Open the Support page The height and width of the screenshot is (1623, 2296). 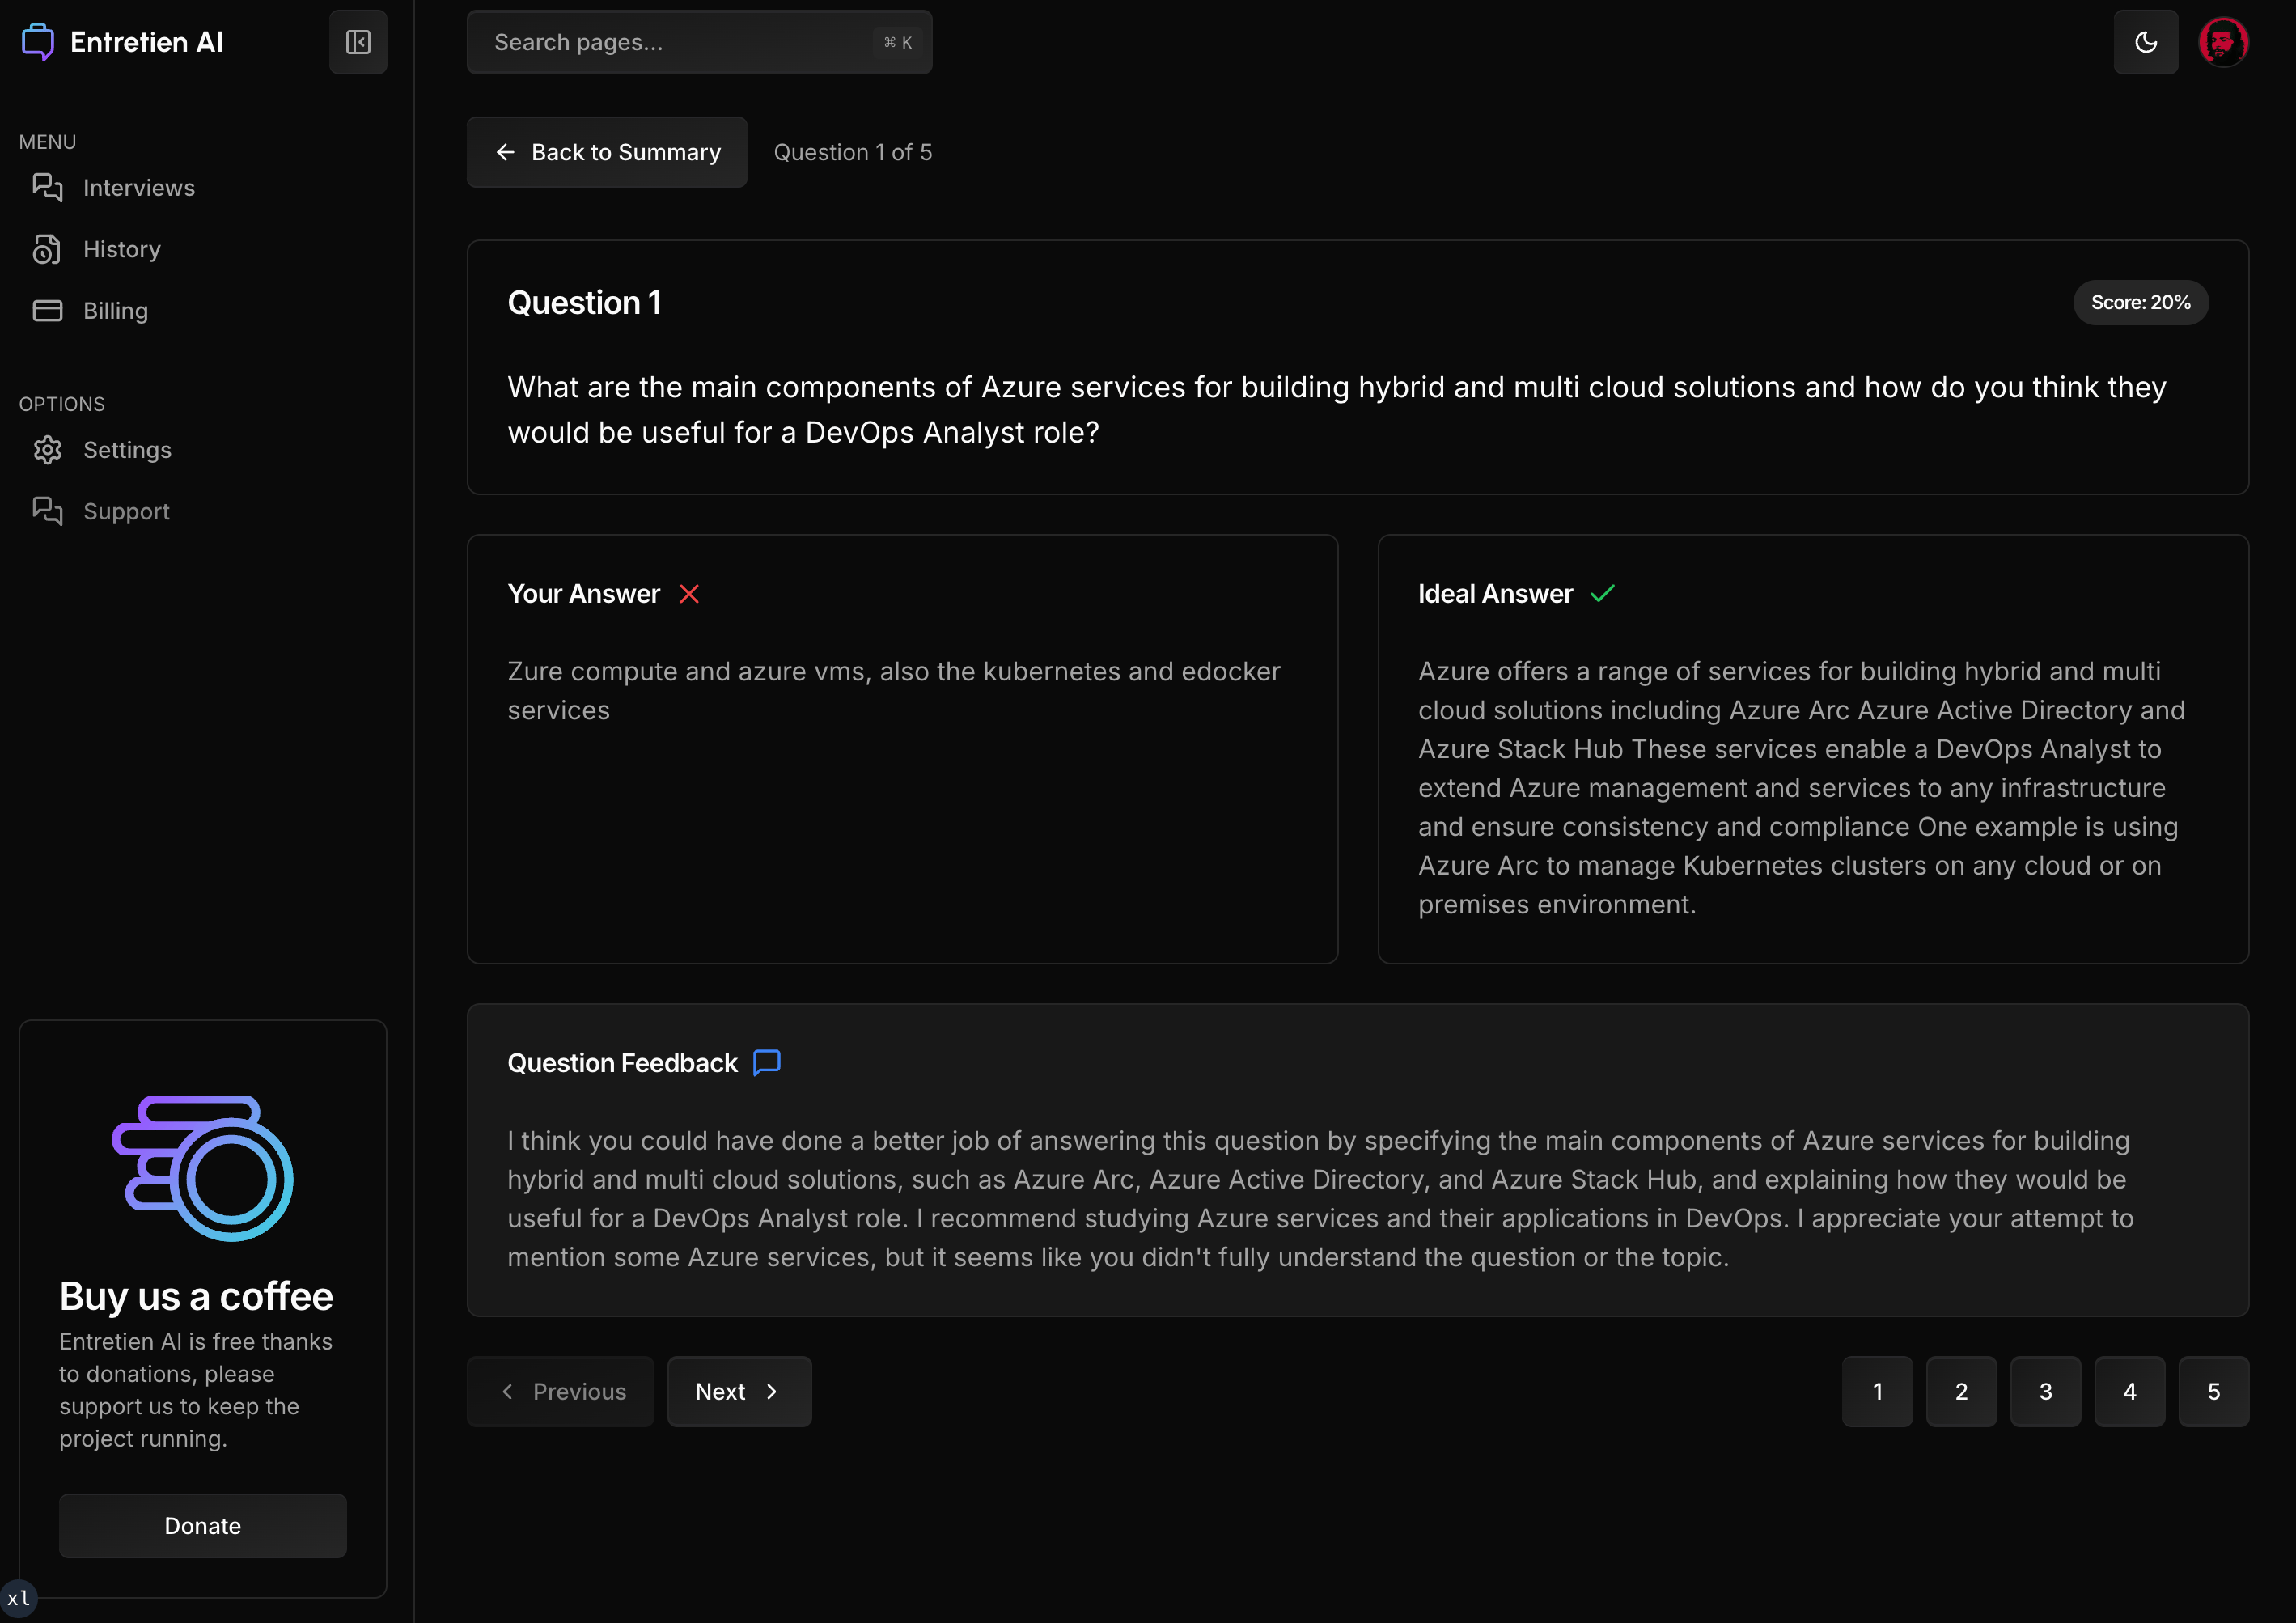(126, 511)
